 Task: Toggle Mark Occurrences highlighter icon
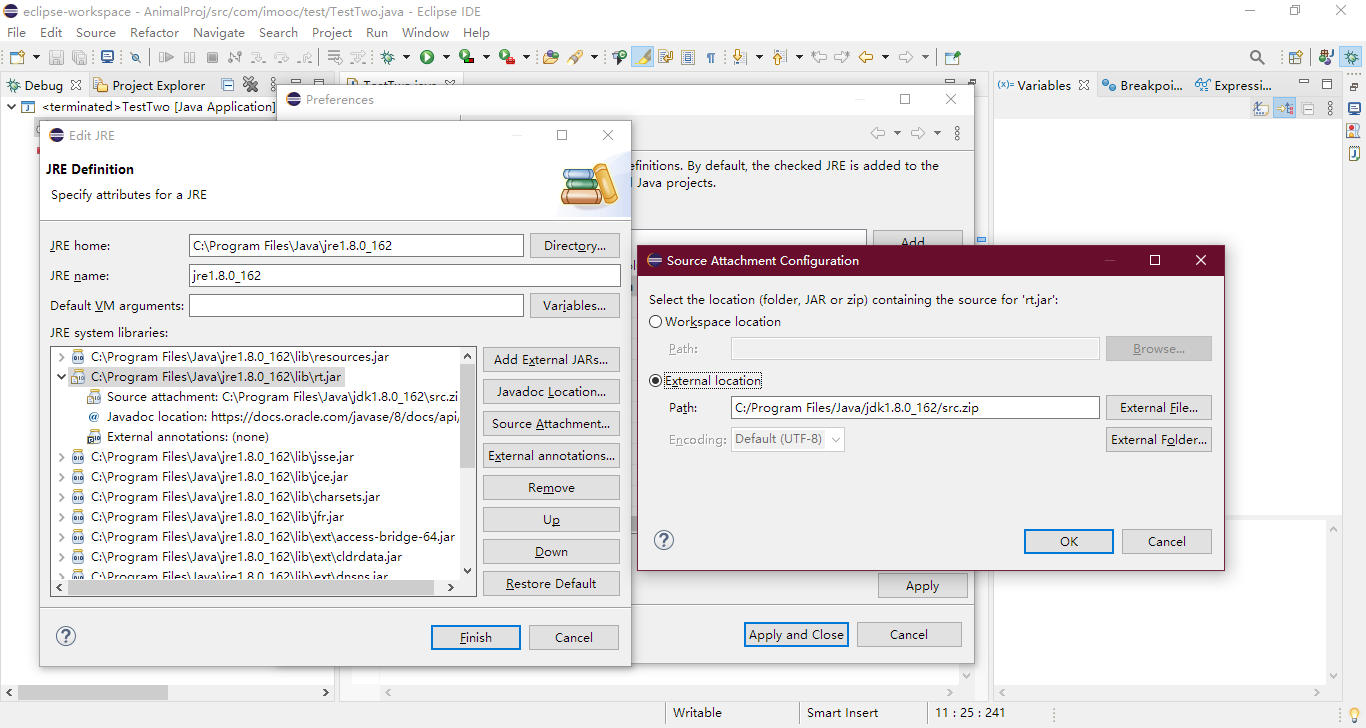tap(643, 57)
